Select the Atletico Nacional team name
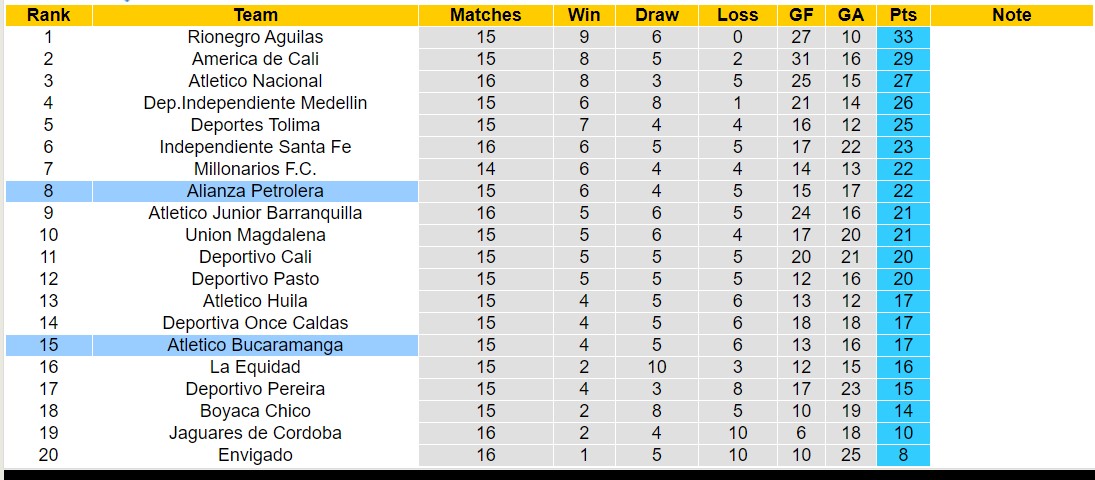 (x=255, y=81)
